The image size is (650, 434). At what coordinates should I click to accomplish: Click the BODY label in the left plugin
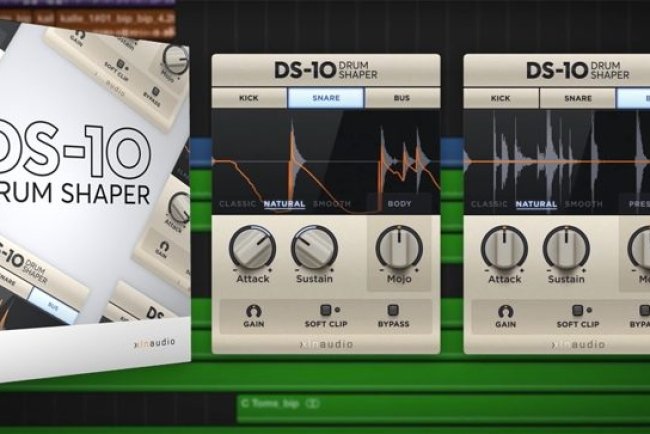[x=399, y=204]
